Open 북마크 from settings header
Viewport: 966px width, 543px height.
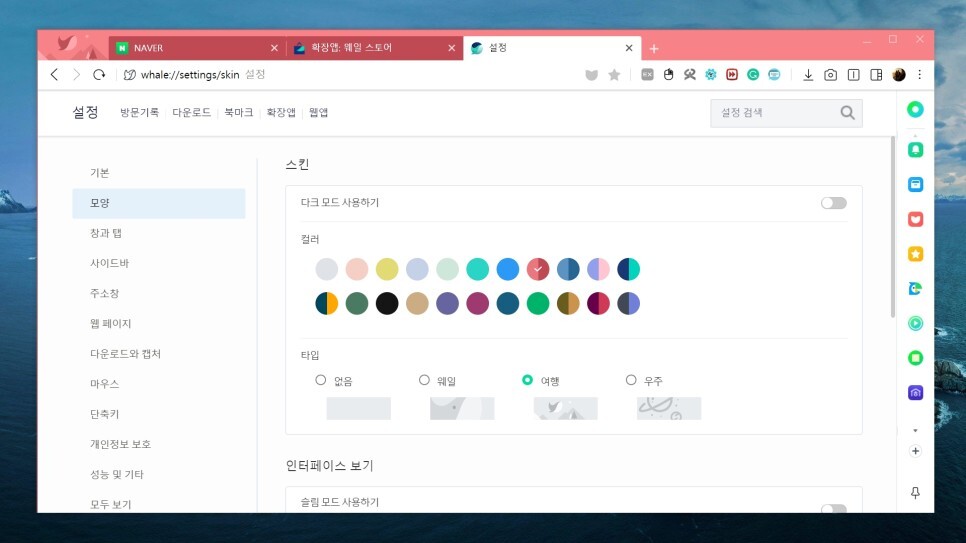[238, 112]
